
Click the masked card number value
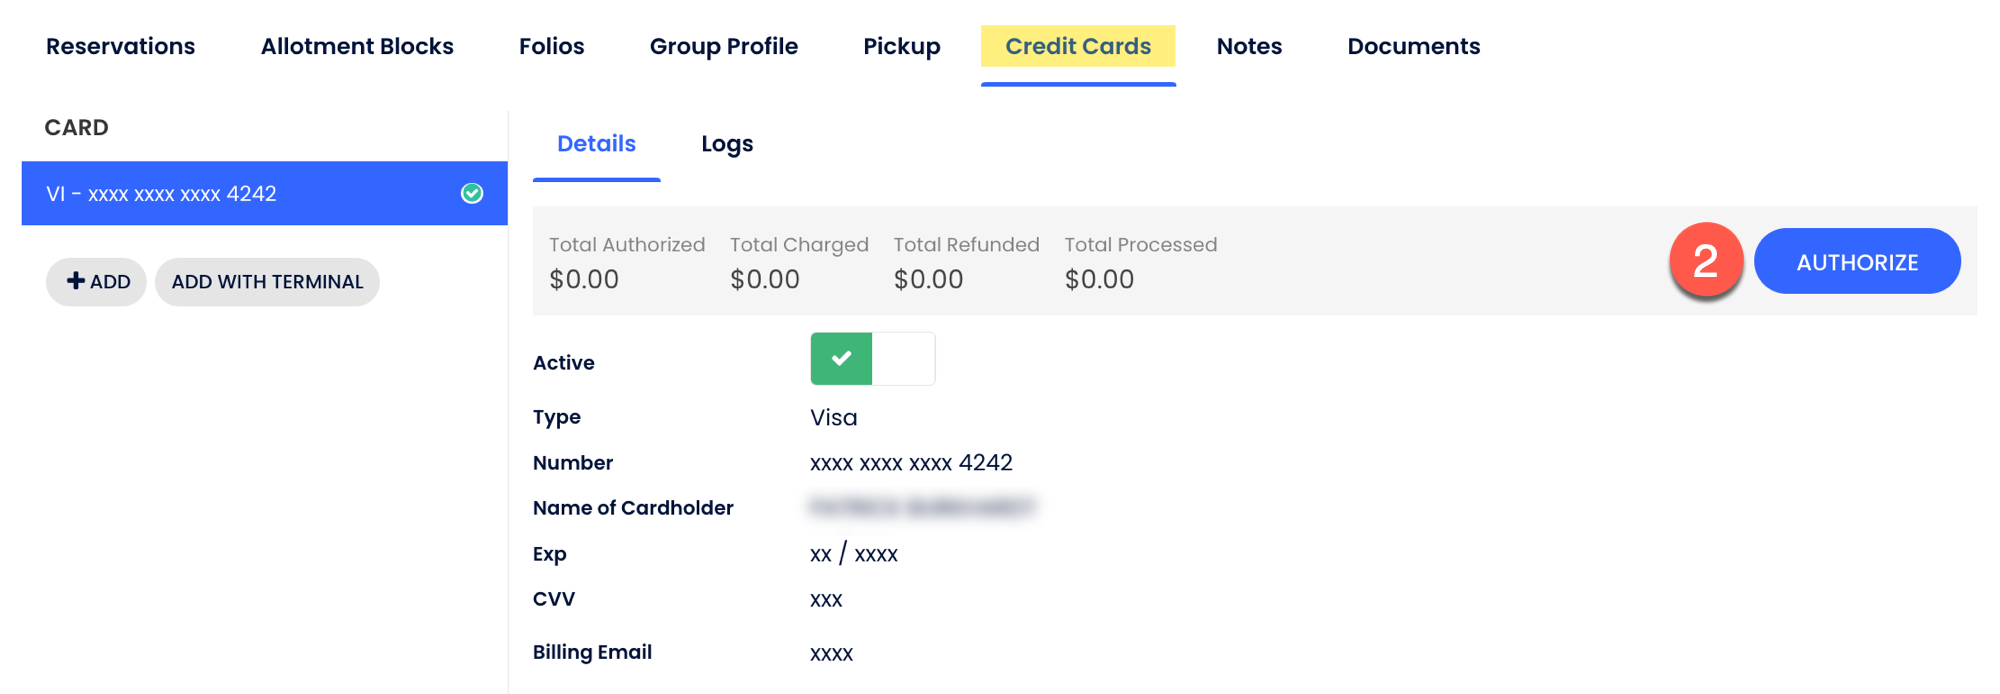point(911,463)
